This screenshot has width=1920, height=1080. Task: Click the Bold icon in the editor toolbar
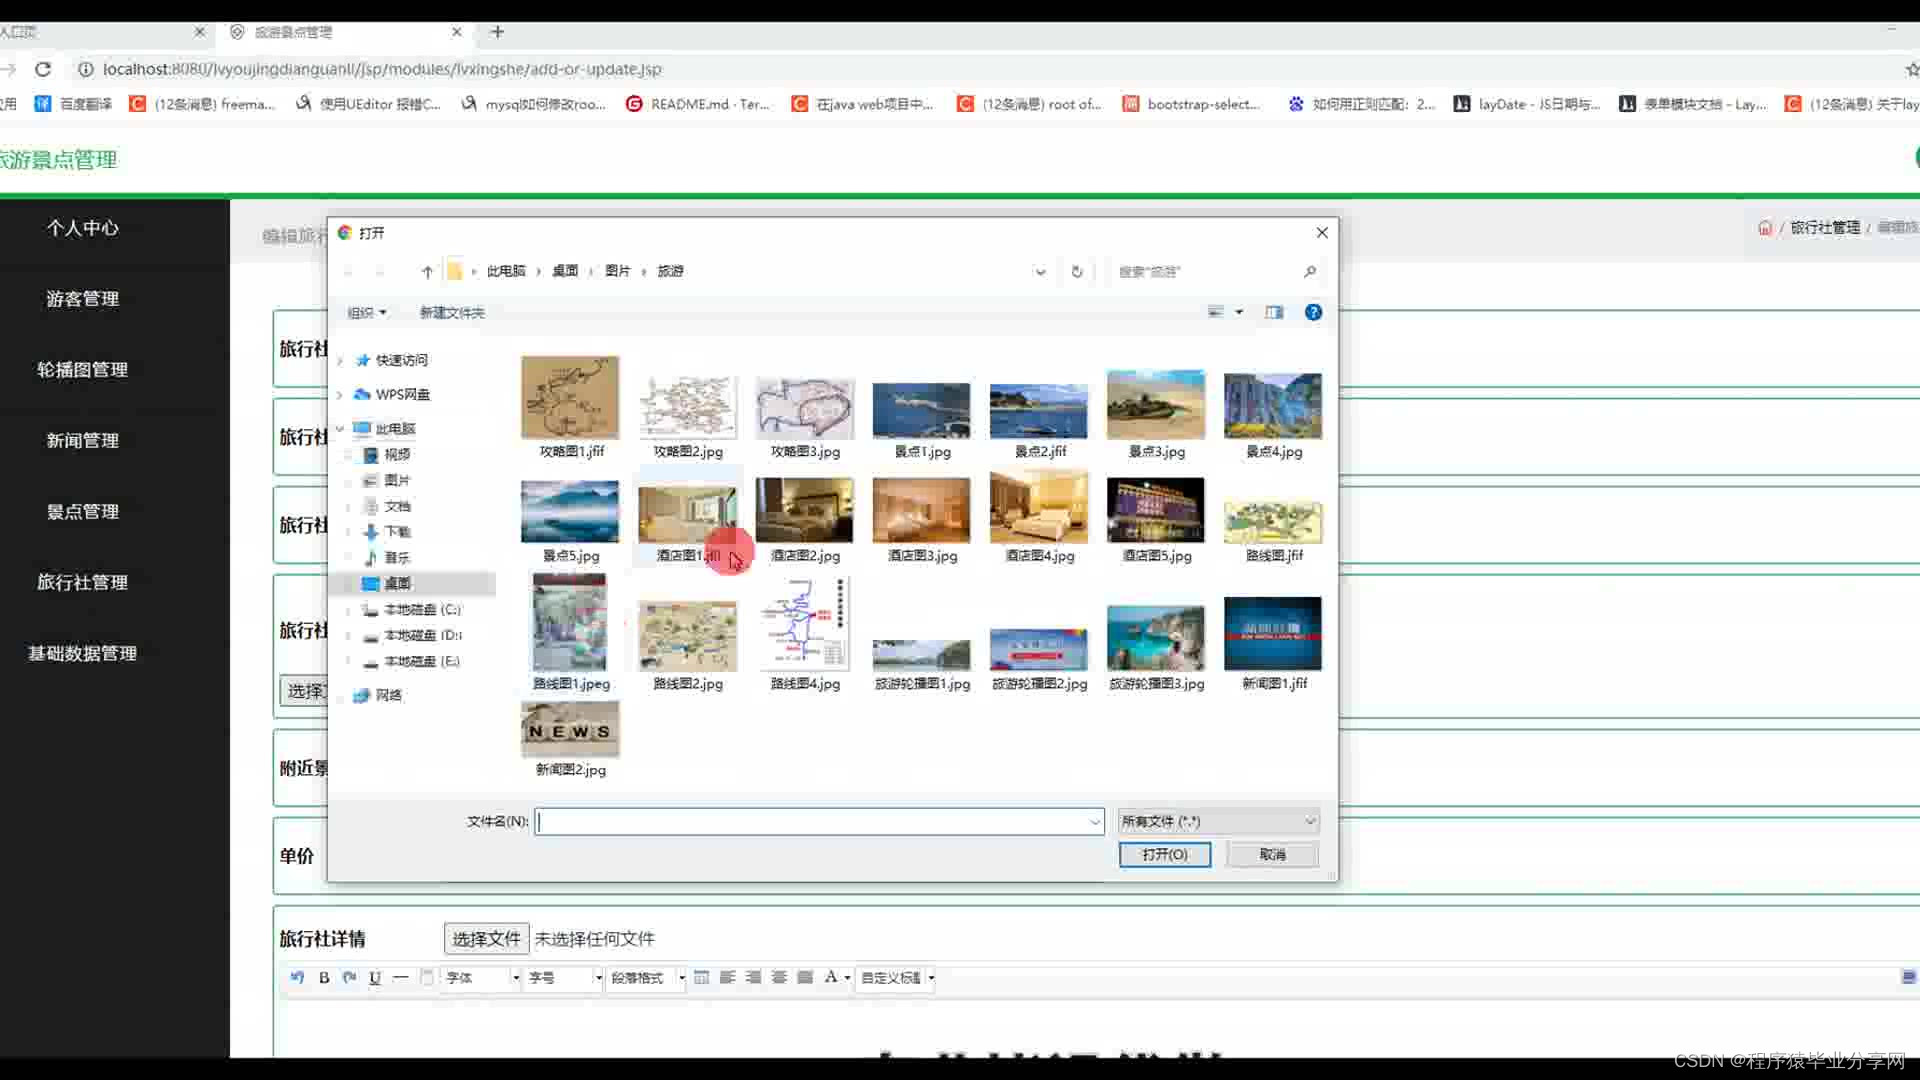pyautogui.click(x=324, y=978)
